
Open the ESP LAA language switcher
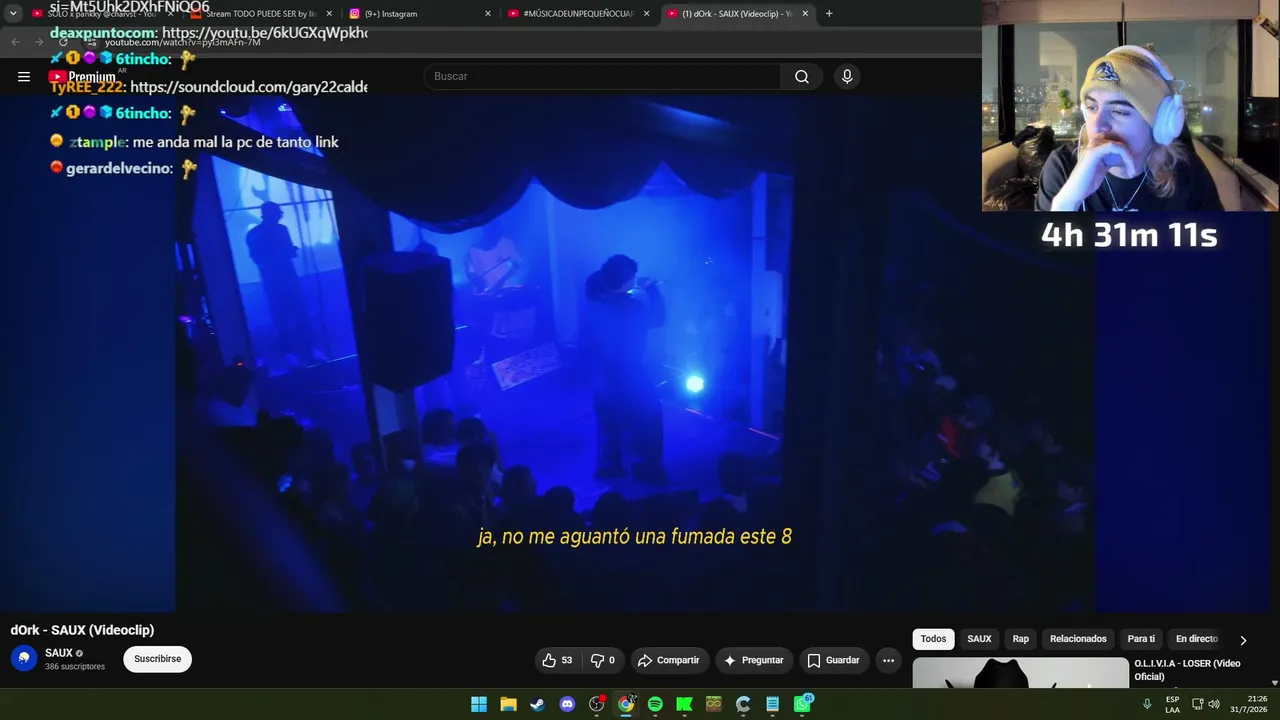(1172, 704)
